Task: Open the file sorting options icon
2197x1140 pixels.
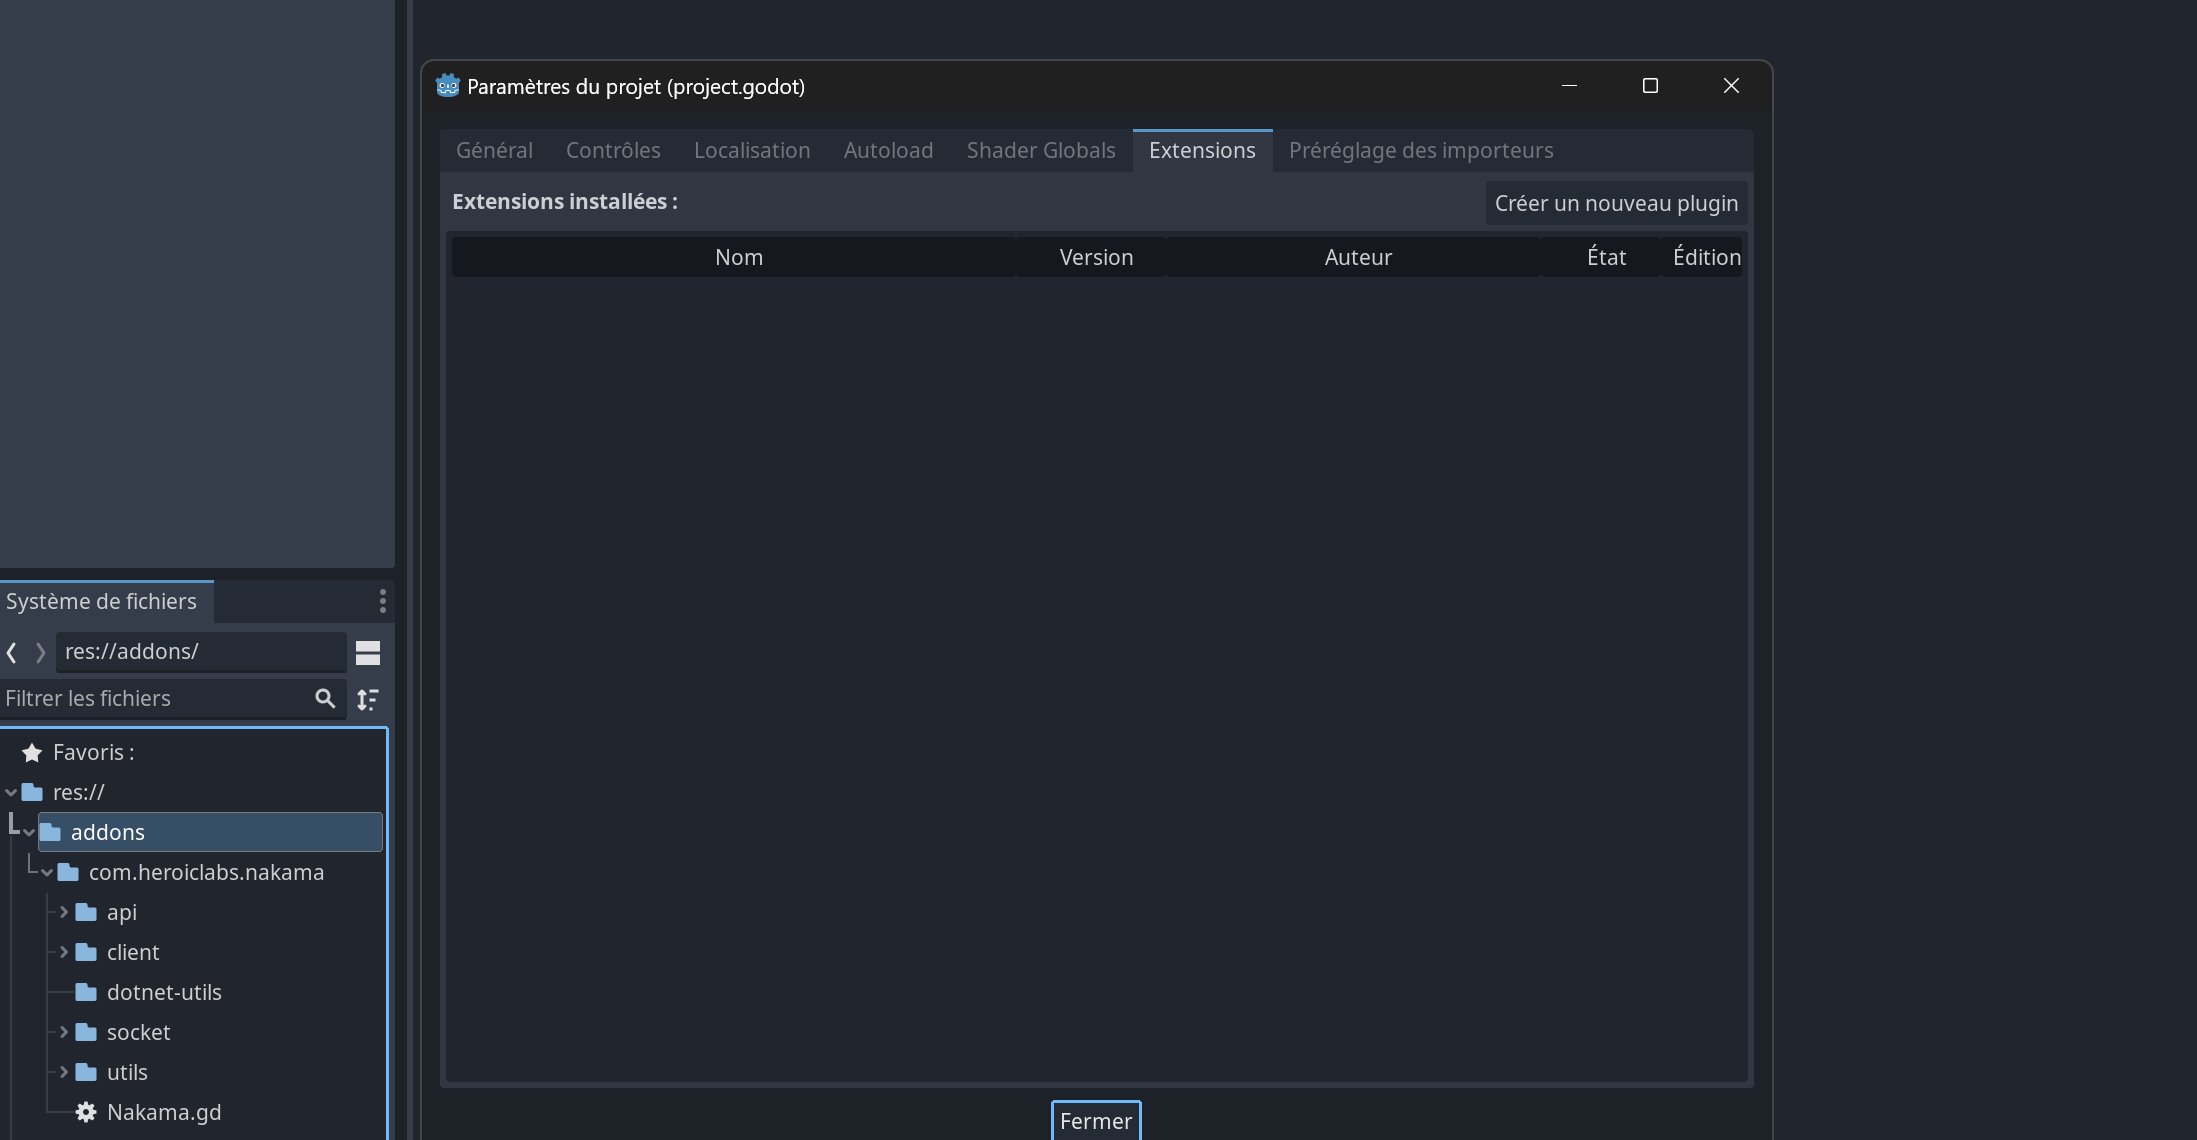Action: 367,699
